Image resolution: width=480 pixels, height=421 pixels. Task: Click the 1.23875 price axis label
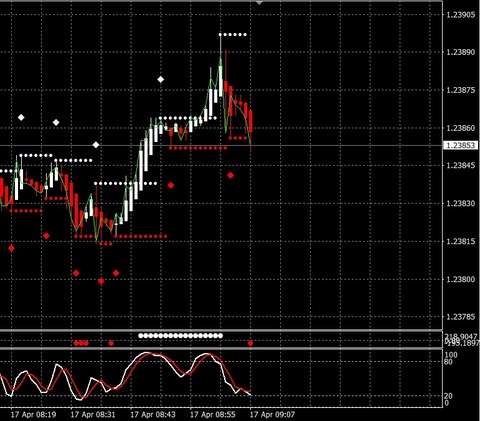pyautogui.click(x=461, y=90)
